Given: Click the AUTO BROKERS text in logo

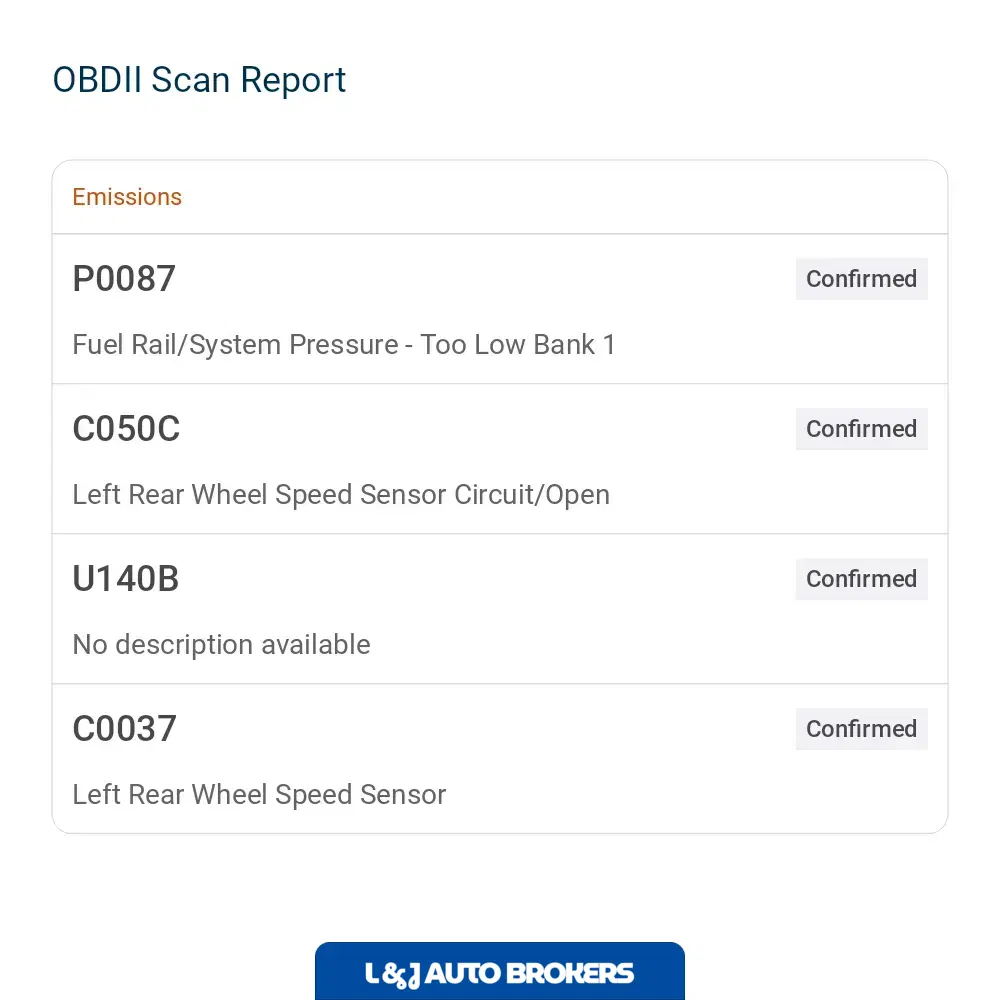Looking at the screenshot, I should pos(529,974).
